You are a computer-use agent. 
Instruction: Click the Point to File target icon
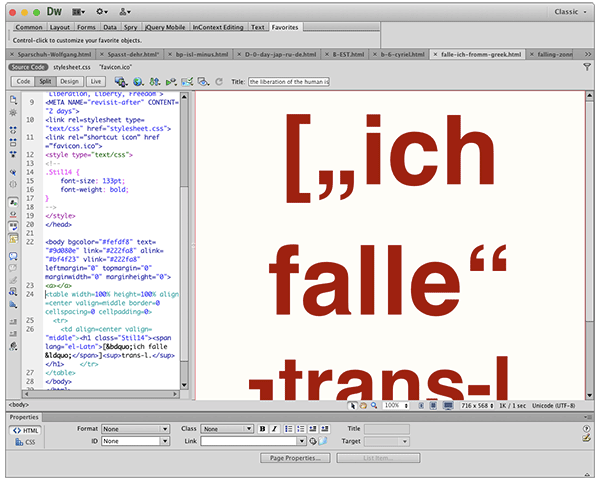[x=313, y=441]
